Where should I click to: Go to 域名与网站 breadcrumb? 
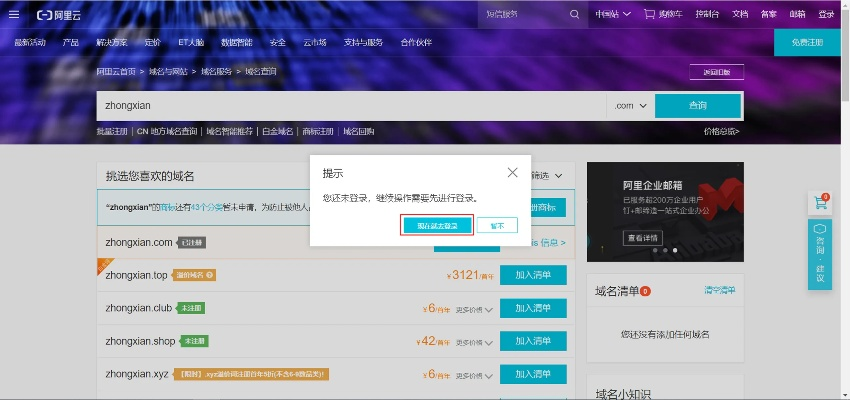pyautogui.click(x=168, y=71)
